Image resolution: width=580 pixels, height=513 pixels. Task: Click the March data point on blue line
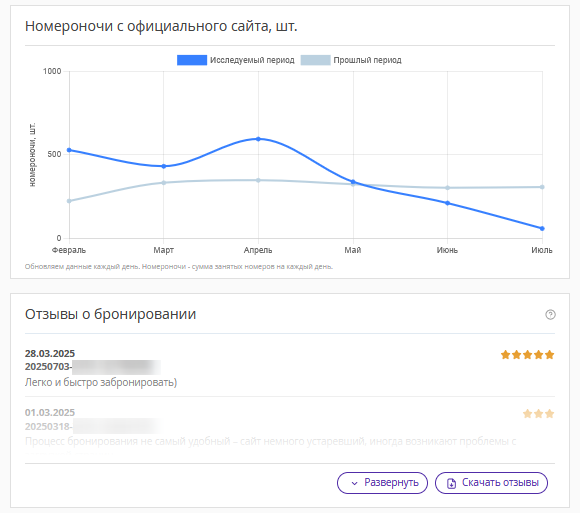pyautogui.click(x=163, y=166)
